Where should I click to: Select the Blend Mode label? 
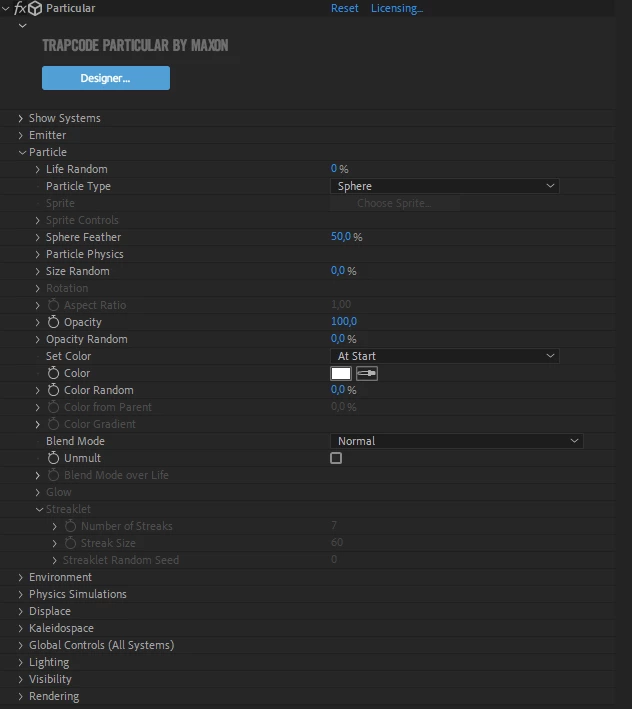[x=75, y=441]
